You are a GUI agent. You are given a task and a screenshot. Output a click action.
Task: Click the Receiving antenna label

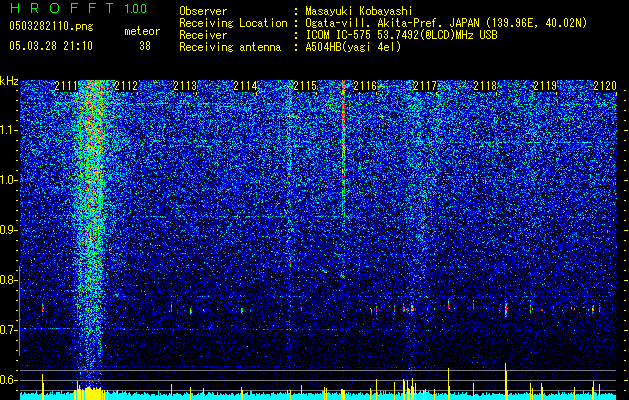click(x=230, y=47)
